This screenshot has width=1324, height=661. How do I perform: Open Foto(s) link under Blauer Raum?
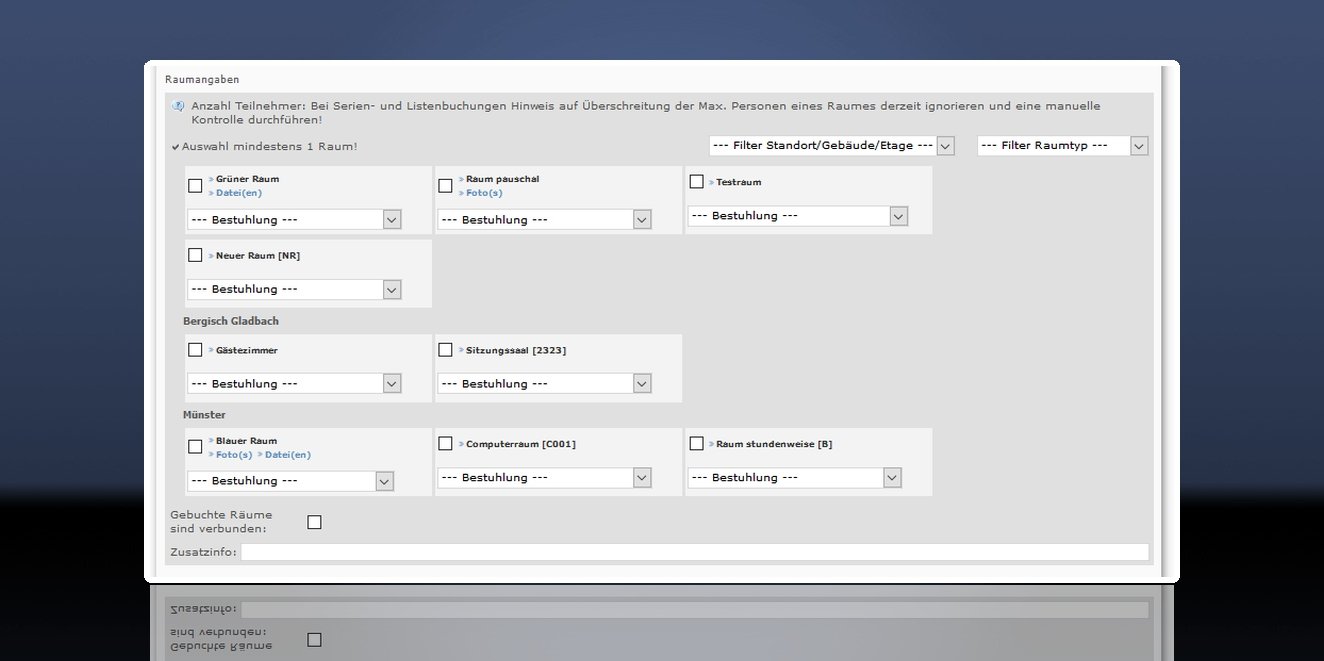tap(234, 455)
